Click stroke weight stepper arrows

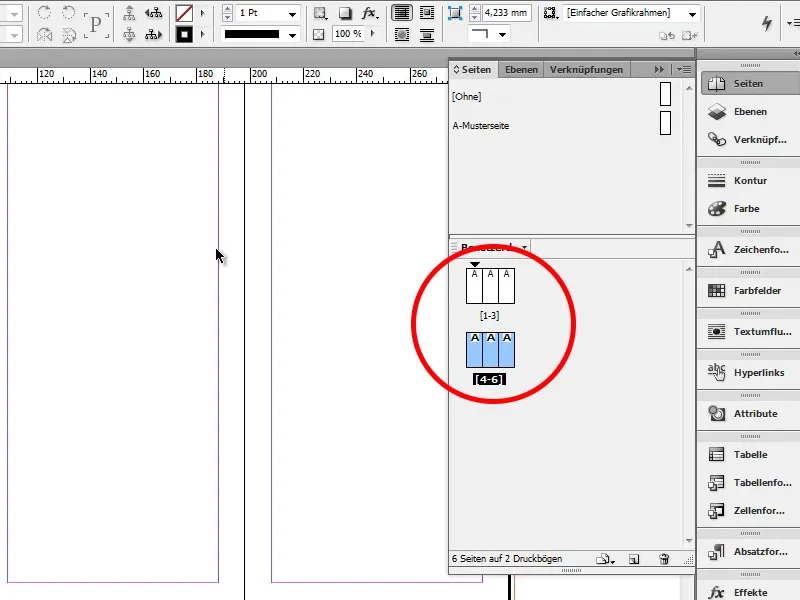228,13
